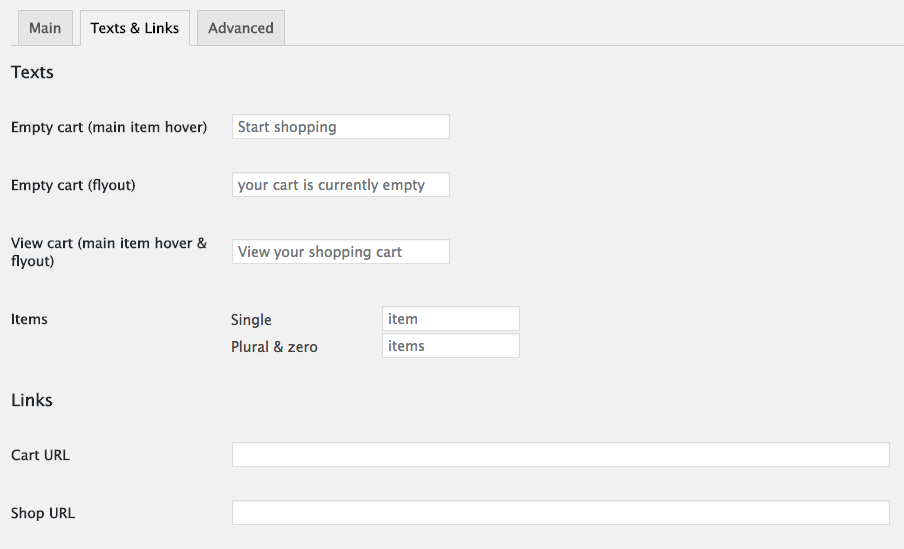Click the 'Single' label text
Viewport: 904px width, 549px height.
(x=251, y=320)
